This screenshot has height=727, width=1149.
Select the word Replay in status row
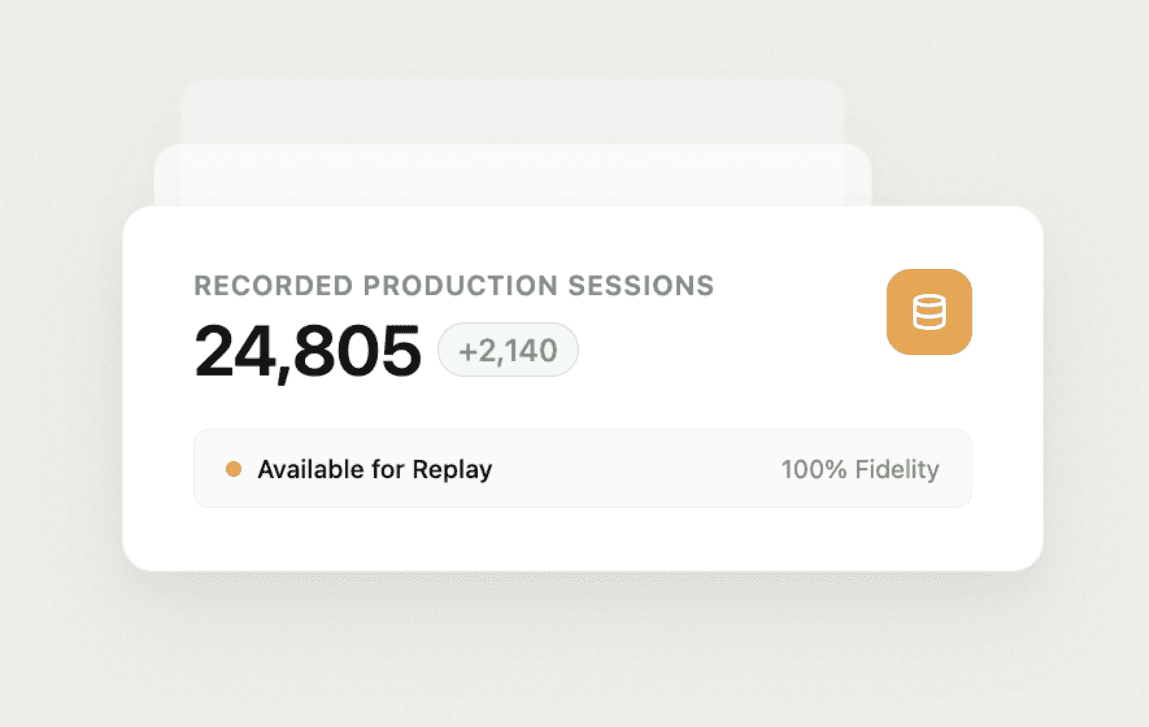(x=452, y=470)
